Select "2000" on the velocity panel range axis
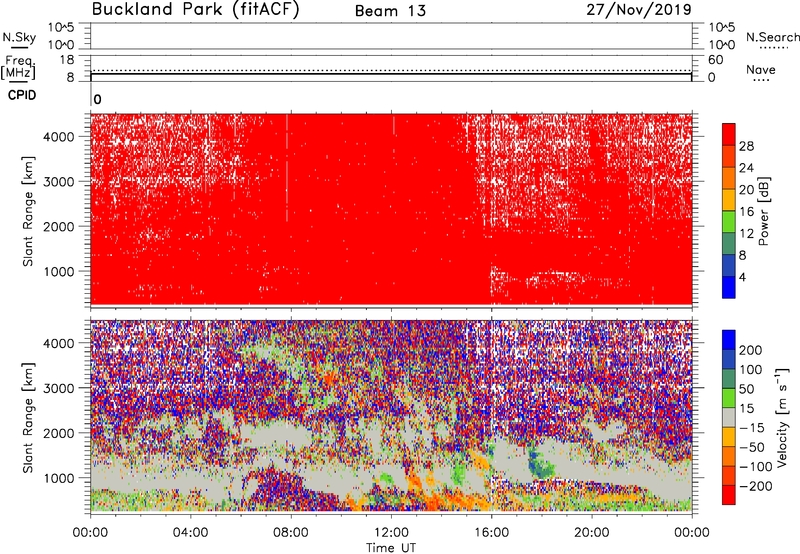 [59, 433]
